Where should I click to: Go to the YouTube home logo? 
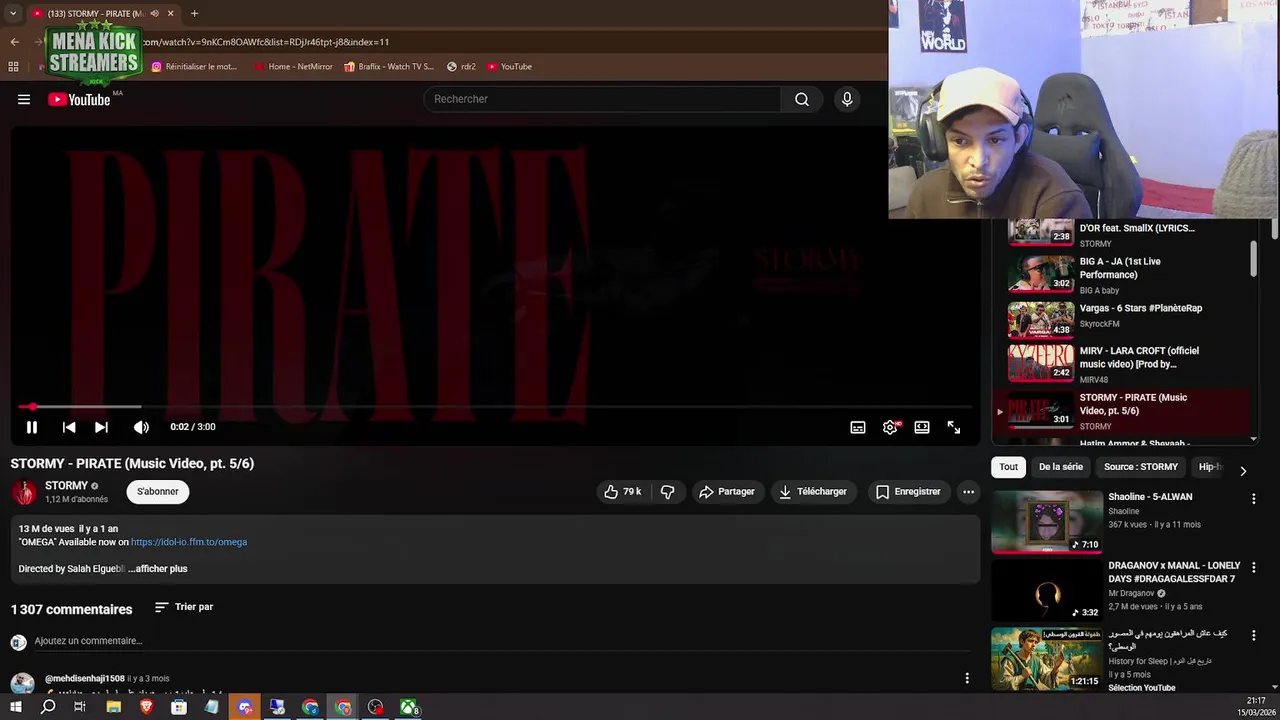click(x=79, y=99)
